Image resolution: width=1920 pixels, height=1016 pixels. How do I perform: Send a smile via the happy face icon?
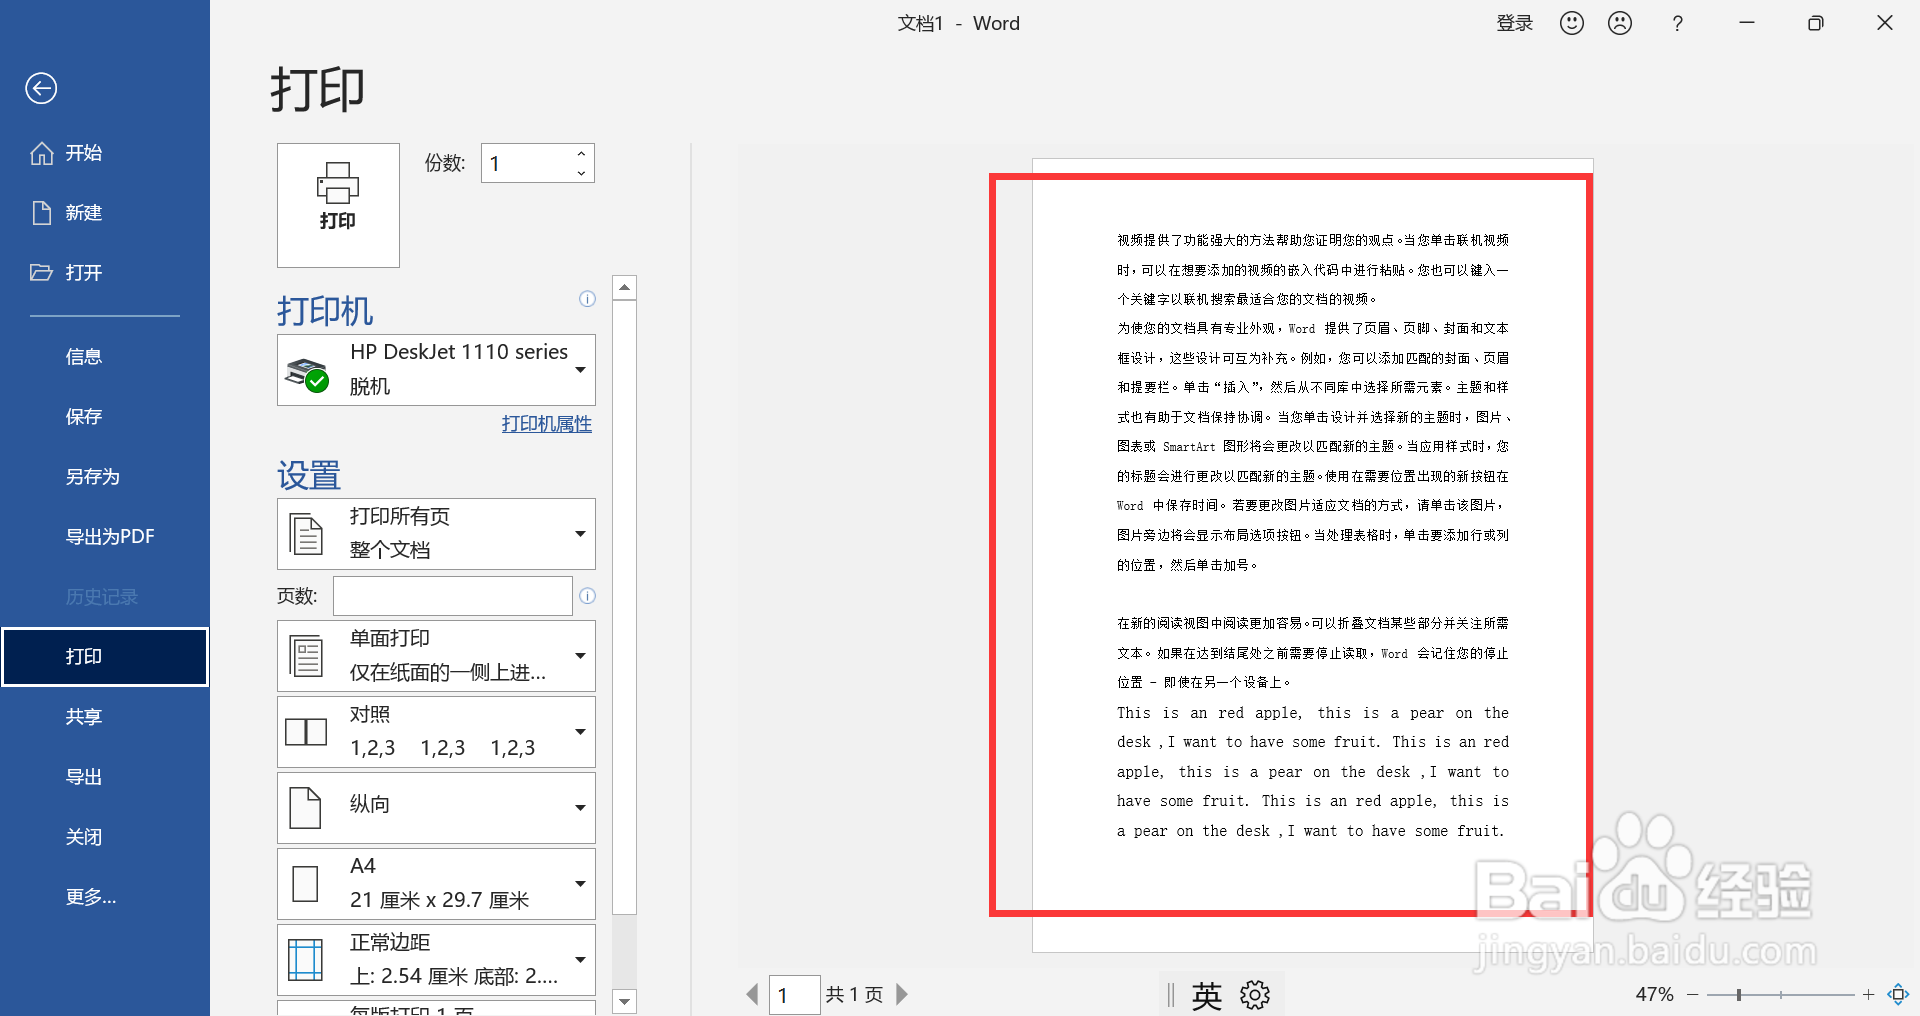pyautogui.click(x=1572, y=23)
